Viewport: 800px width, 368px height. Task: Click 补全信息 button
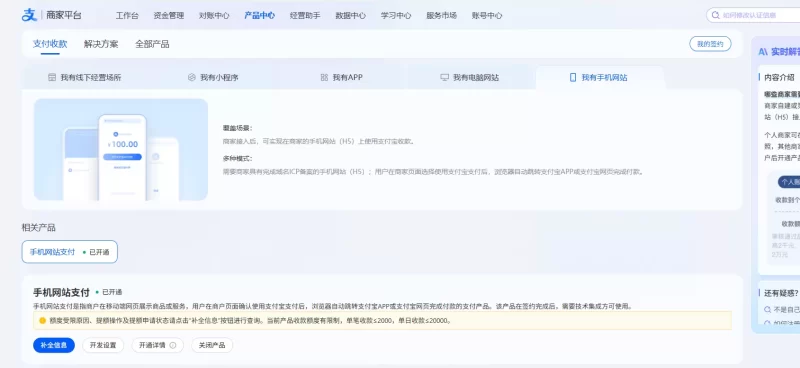point(54,346)
